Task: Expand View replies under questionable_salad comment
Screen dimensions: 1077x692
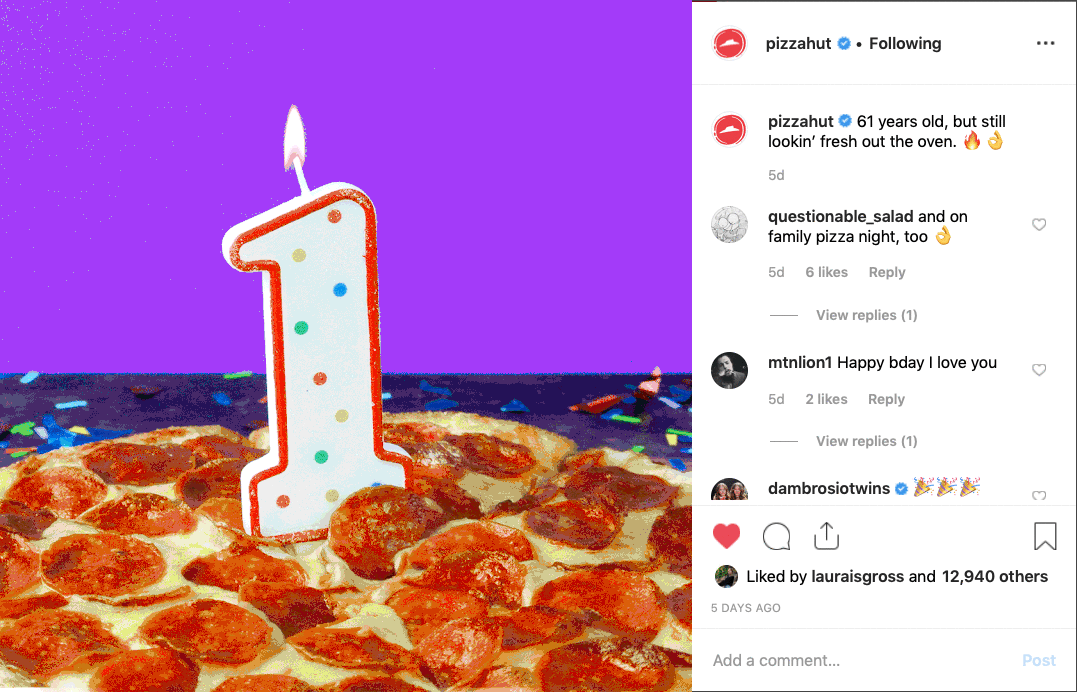Action: [x=866, y=315]
